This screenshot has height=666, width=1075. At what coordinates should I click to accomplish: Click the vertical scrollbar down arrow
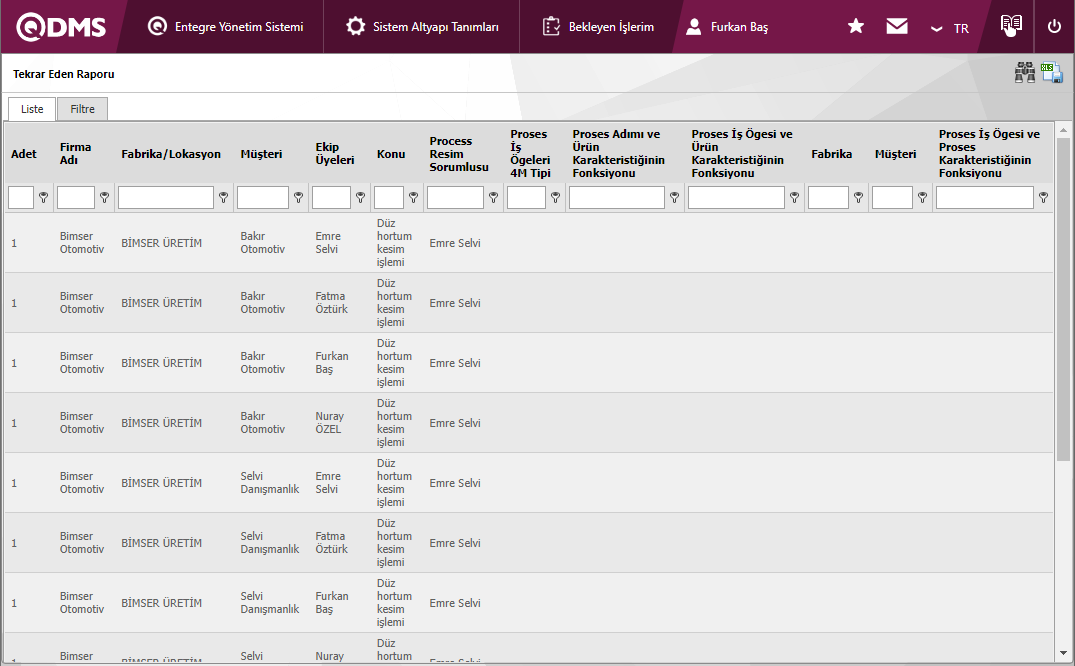(x=1063, y=654)
